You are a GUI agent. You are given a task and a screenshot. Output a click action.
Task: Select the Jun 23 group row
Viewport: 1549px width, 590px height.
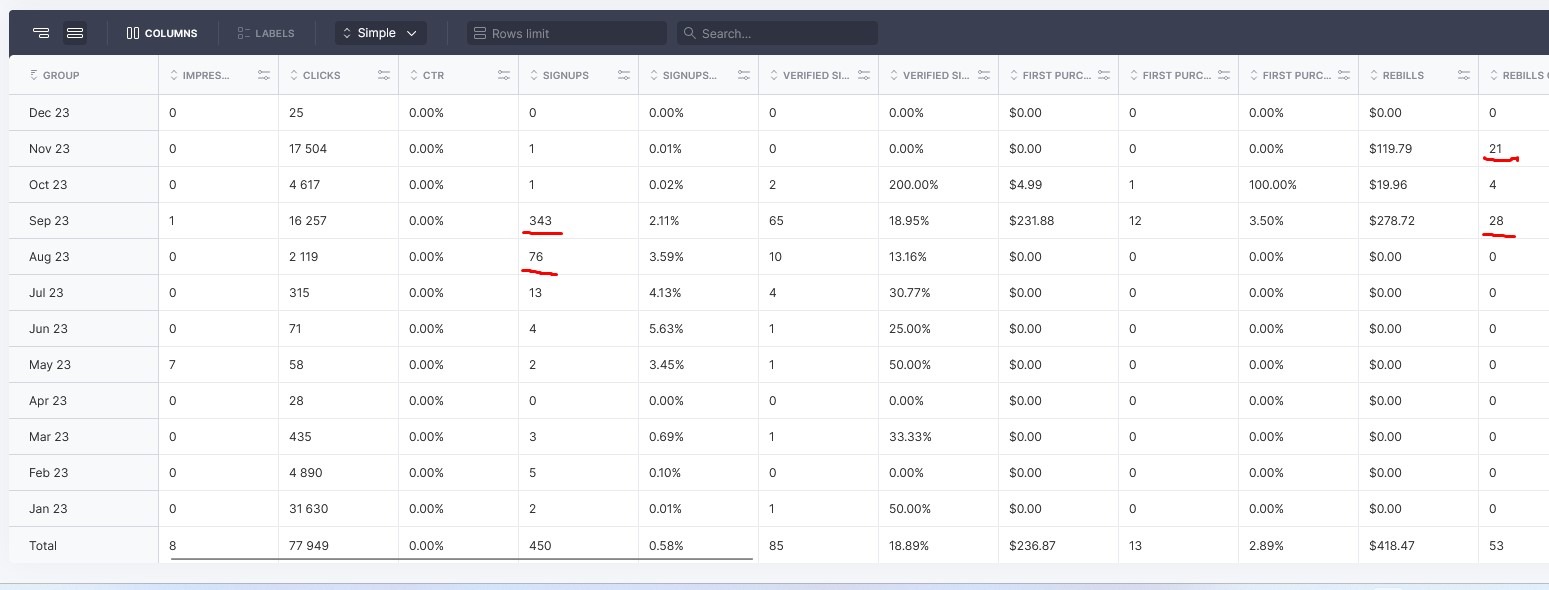point(48,329)
